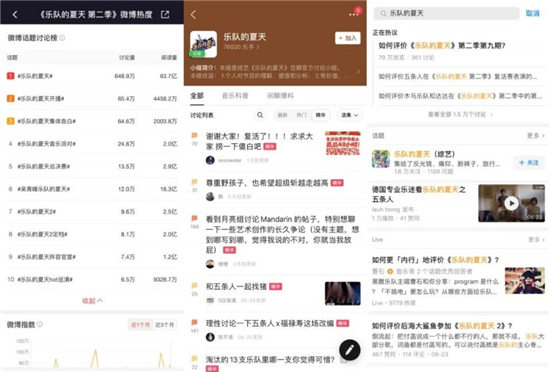Click 取消 next to the search box
This screenshot has width=550, height=372.
[532, 13]
